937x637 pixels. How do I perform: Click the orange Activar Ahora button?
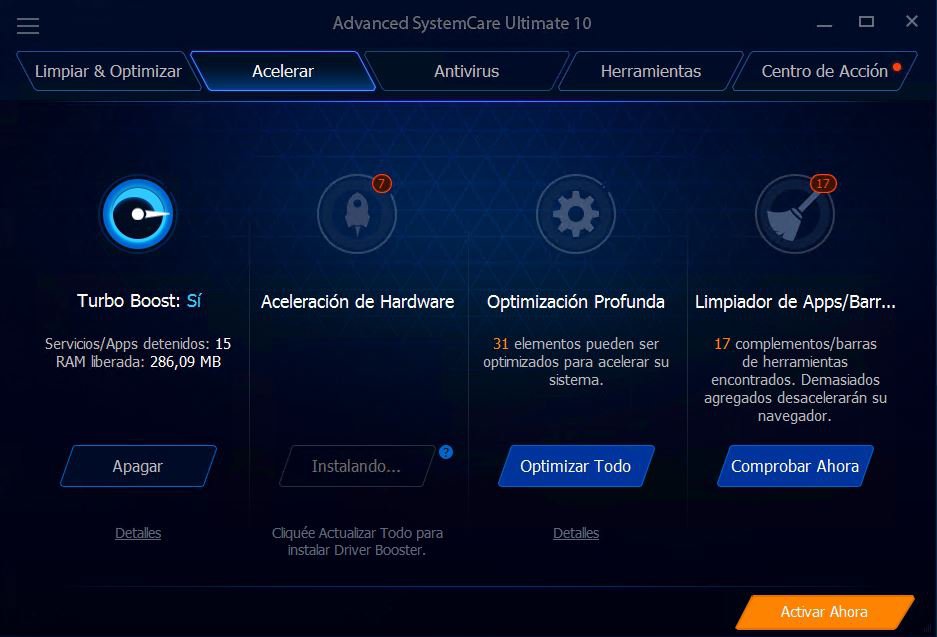(x=824, y=612)
